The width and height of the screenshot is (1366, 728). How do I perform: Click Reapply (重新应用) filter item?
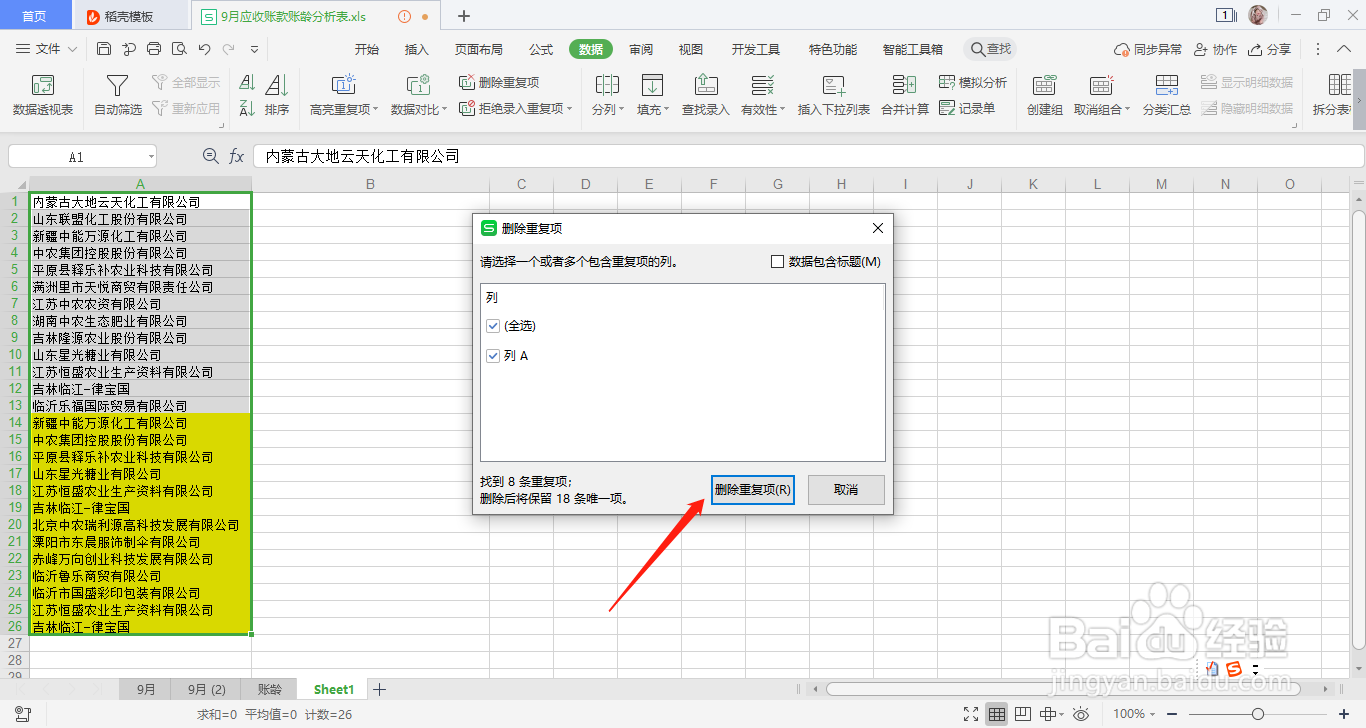coord(186,108)
